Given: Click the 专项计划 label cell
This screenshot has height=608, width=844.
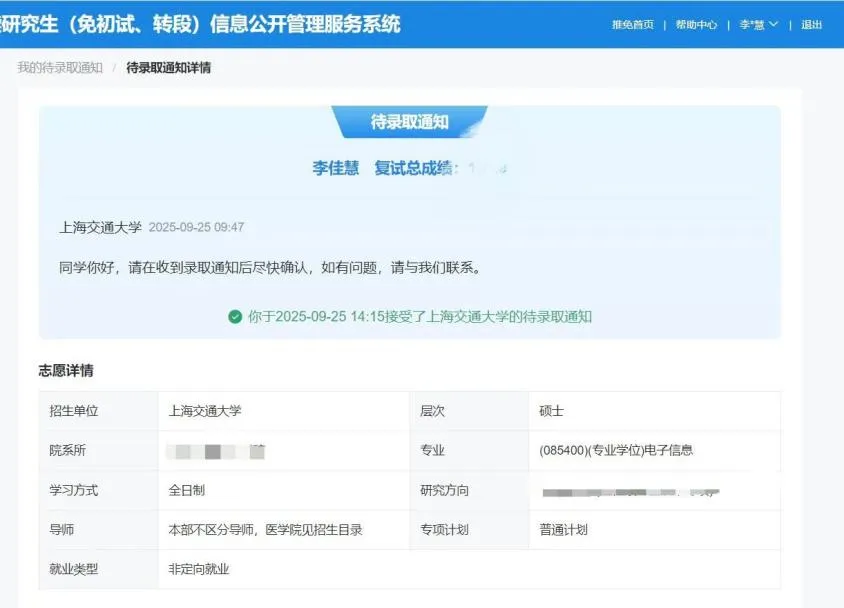Looking at the screenshot, I should pyautogui.click(x=469, y=530).
